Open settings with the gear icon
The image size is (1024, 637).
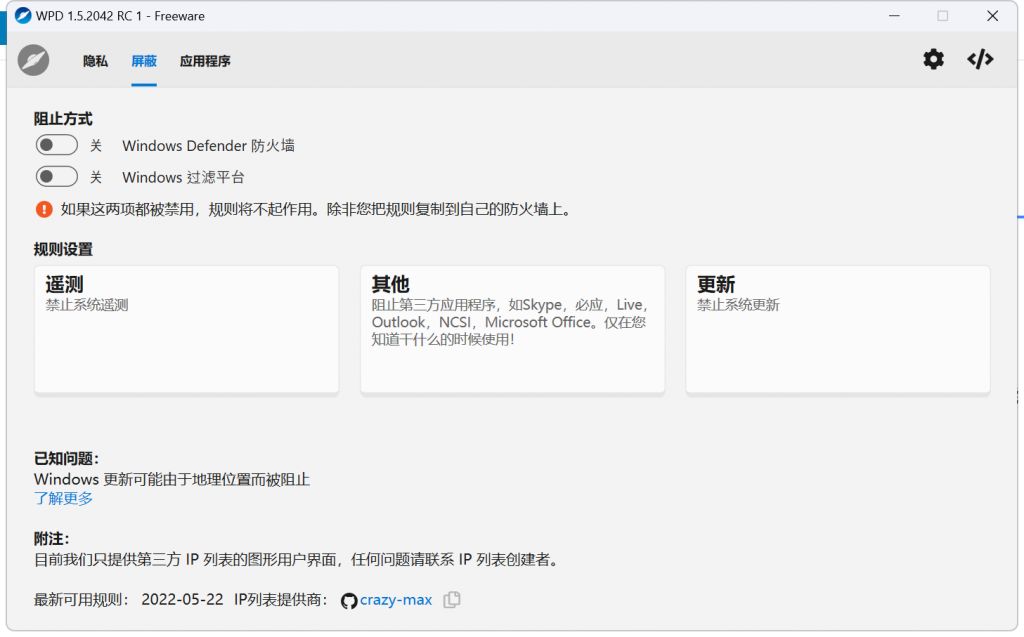[933, 60]
